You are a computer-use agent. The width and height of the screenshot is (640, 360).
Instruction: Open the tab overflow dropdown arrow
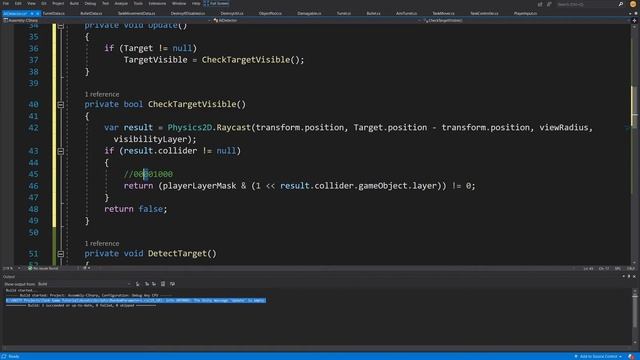(630, 13)
